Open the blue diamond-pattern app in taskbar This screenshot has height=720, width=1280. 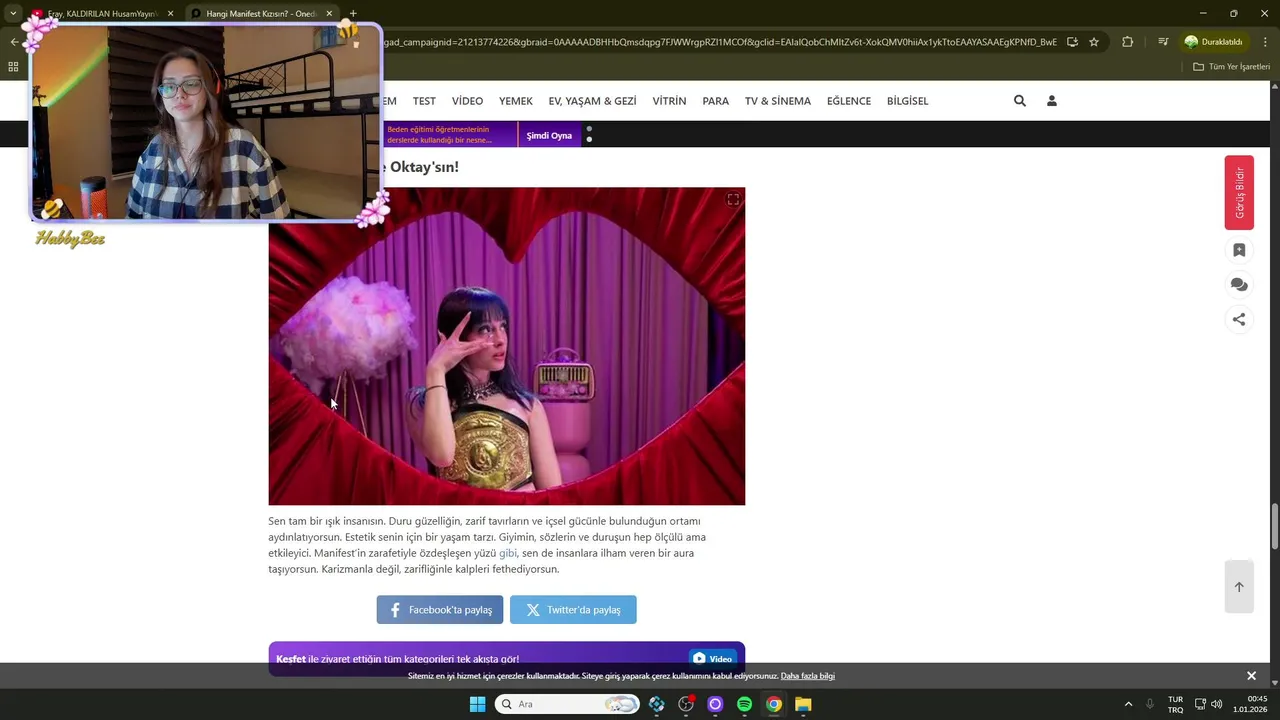click(x=657, y=704)
